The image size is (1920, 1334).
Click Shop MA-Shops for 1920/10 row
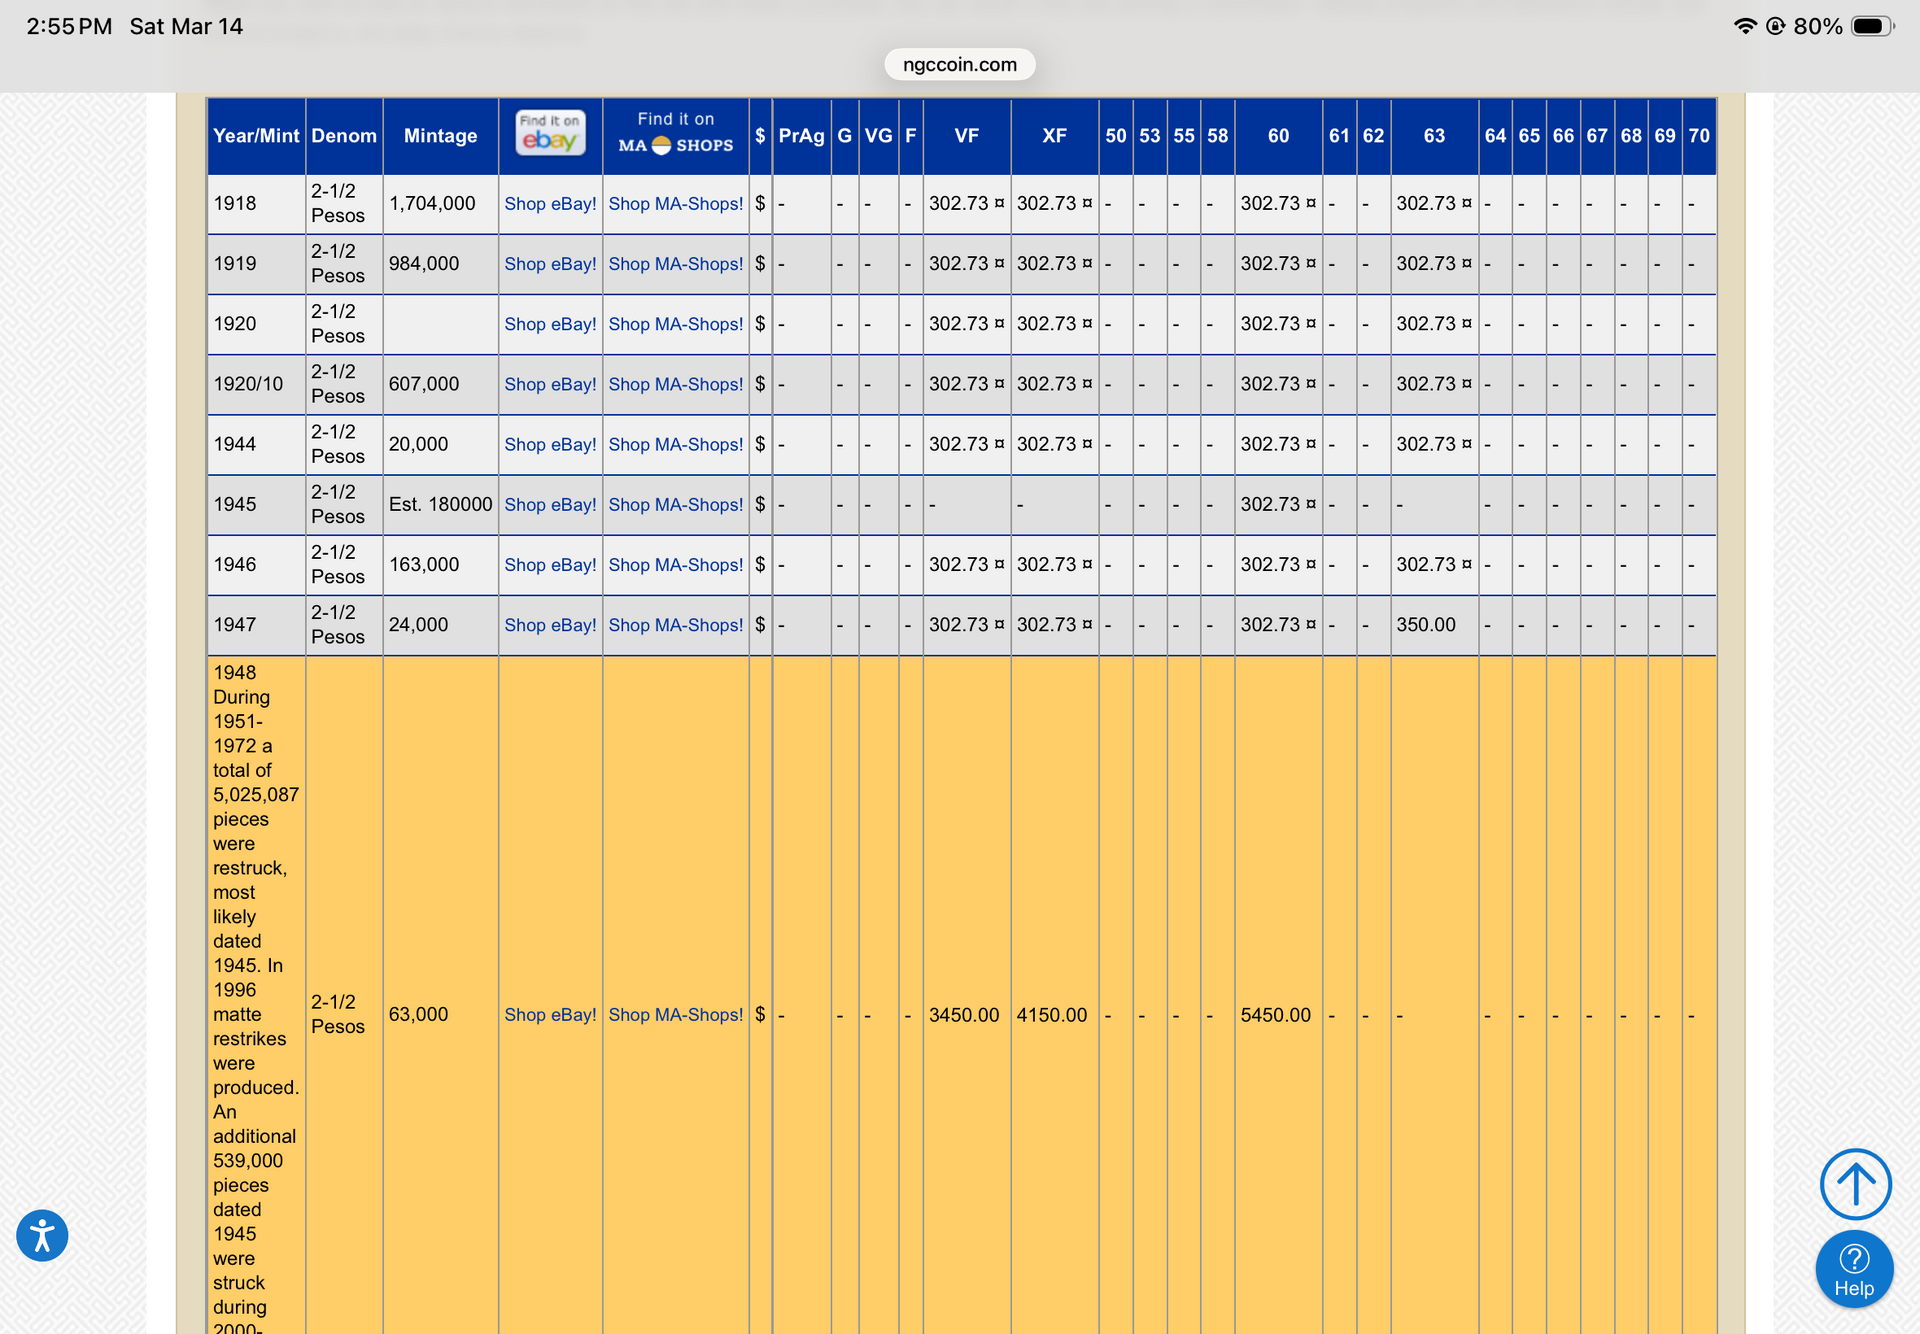(675, 384)
